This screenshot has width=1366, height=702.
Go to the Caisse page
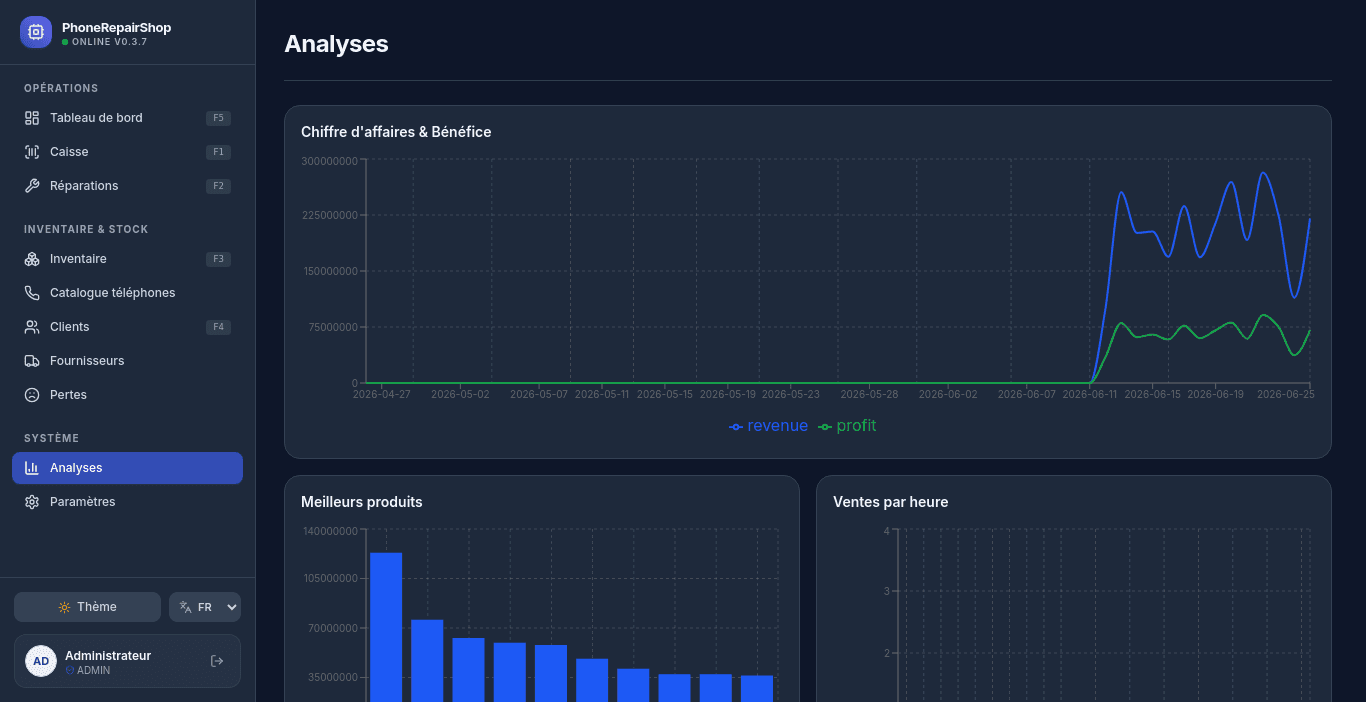pyautogui.click(x=127, y=152)
